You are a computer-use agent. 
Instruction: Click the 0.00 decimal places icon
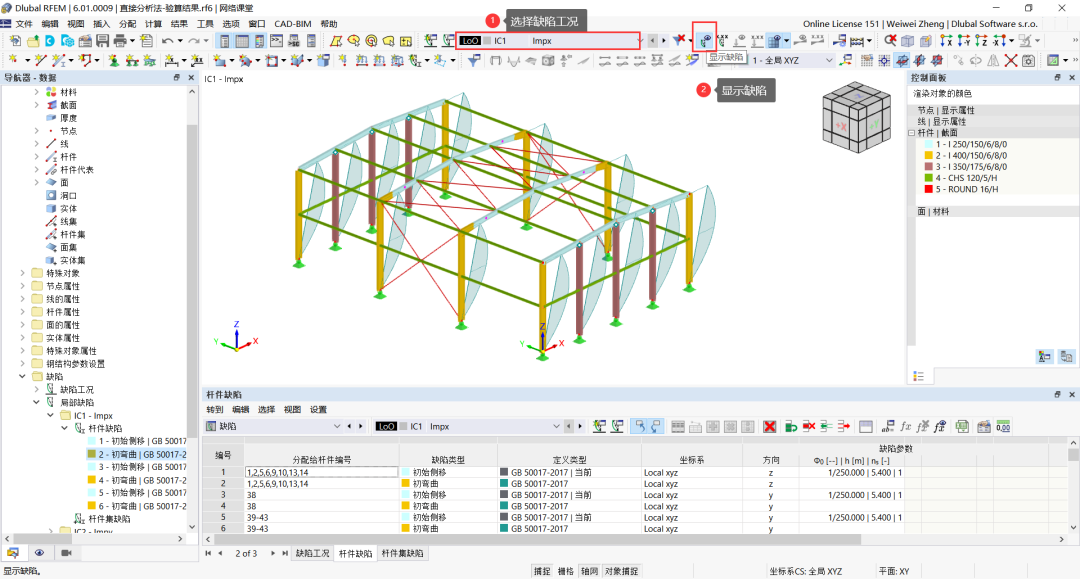point(1003,427)
